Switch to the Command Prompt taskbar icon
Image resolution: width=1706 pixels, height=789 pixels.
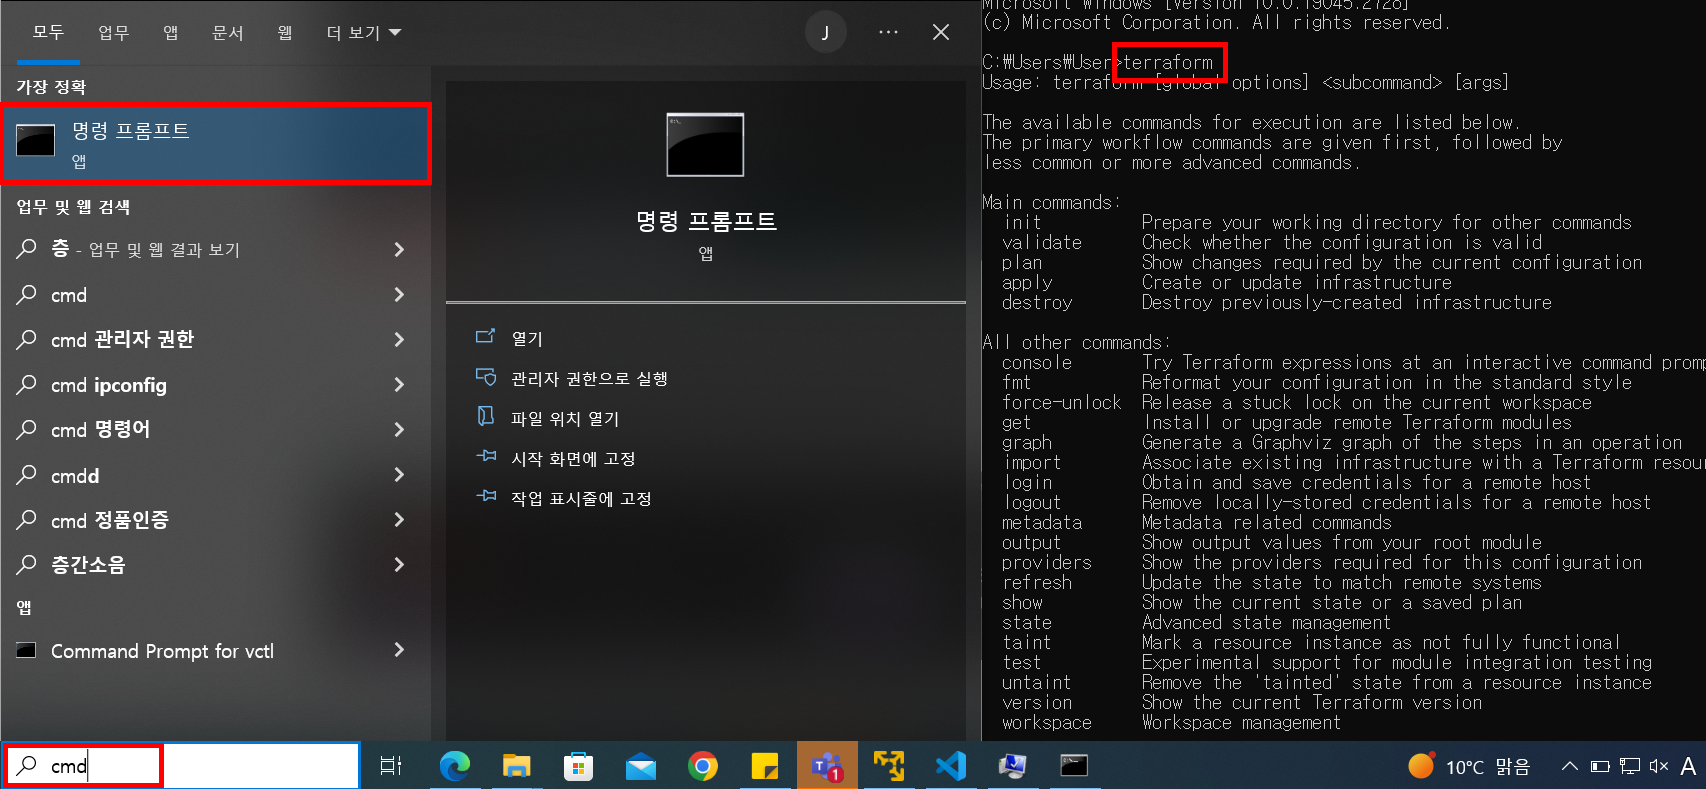(1074, 766)
